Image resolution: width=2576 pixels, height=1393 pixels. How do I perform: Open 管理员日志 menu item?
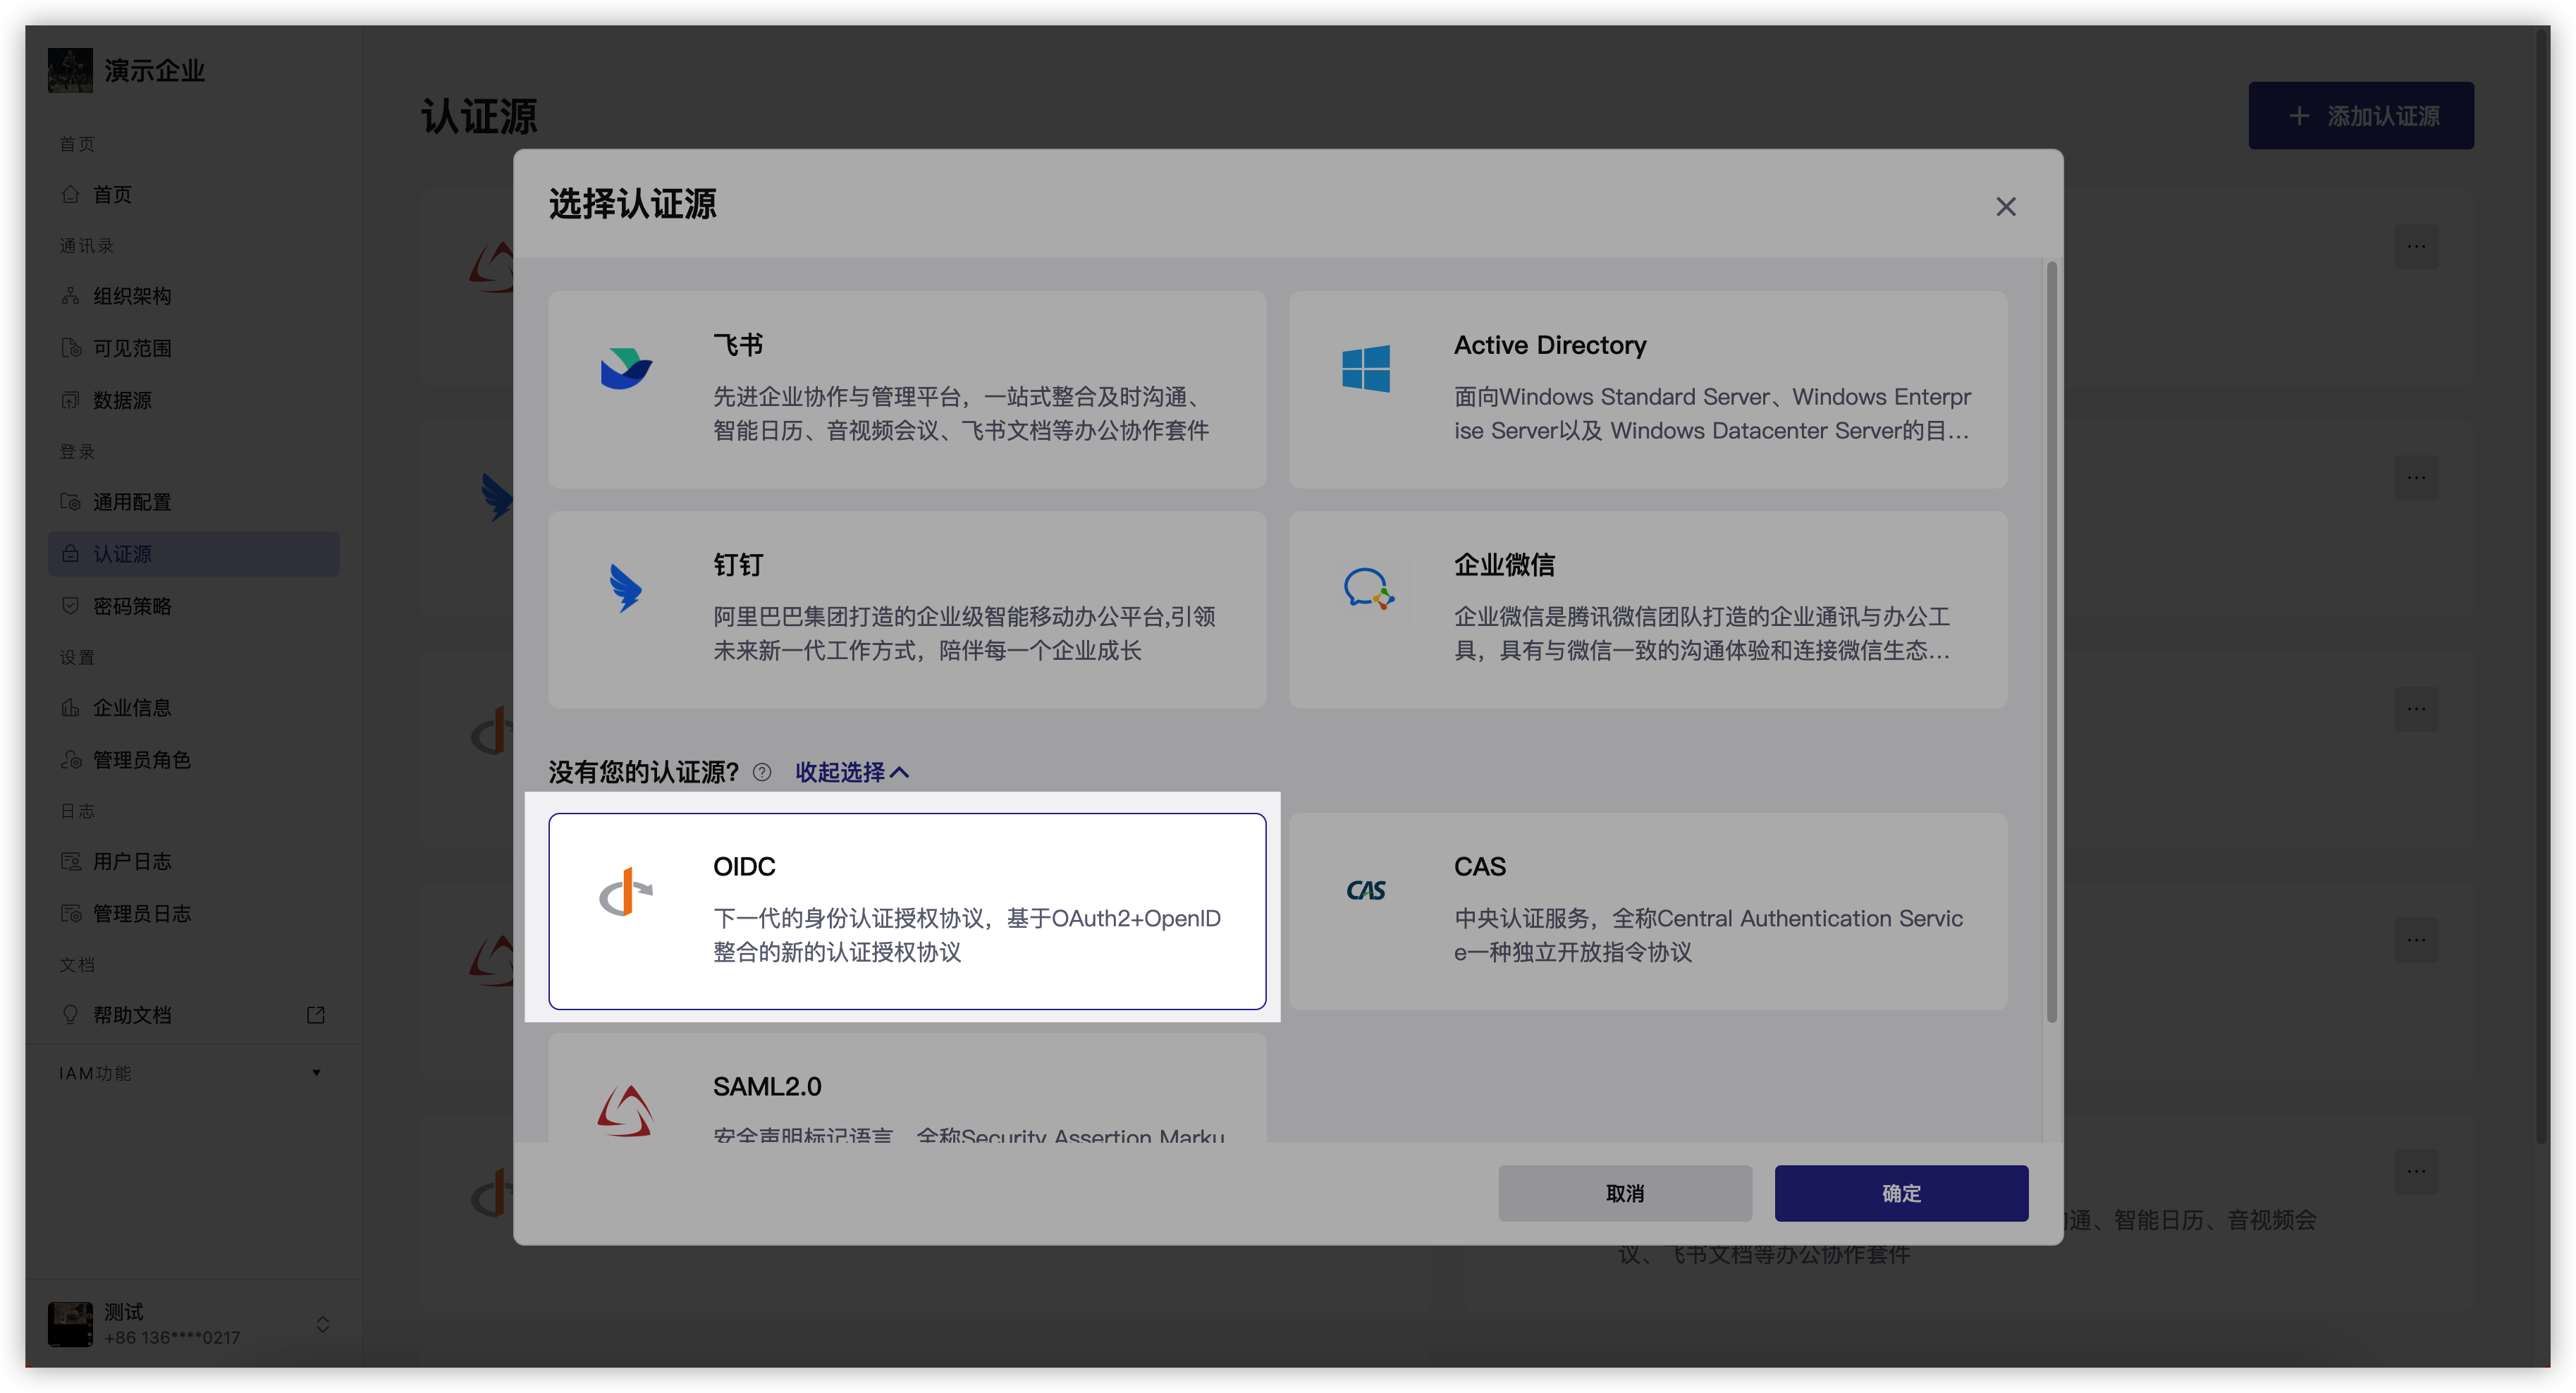pyautogui.click(x=193, y=913)
